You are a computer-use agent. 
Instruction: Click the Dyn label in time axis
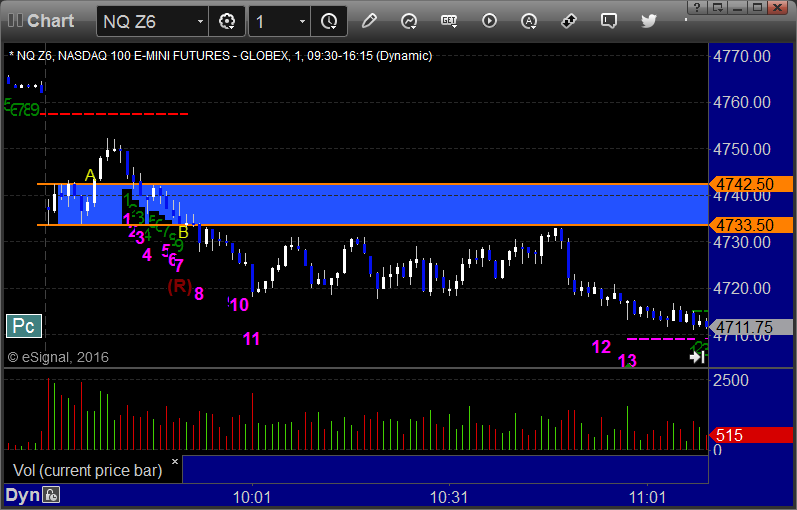tap(22, 495)
